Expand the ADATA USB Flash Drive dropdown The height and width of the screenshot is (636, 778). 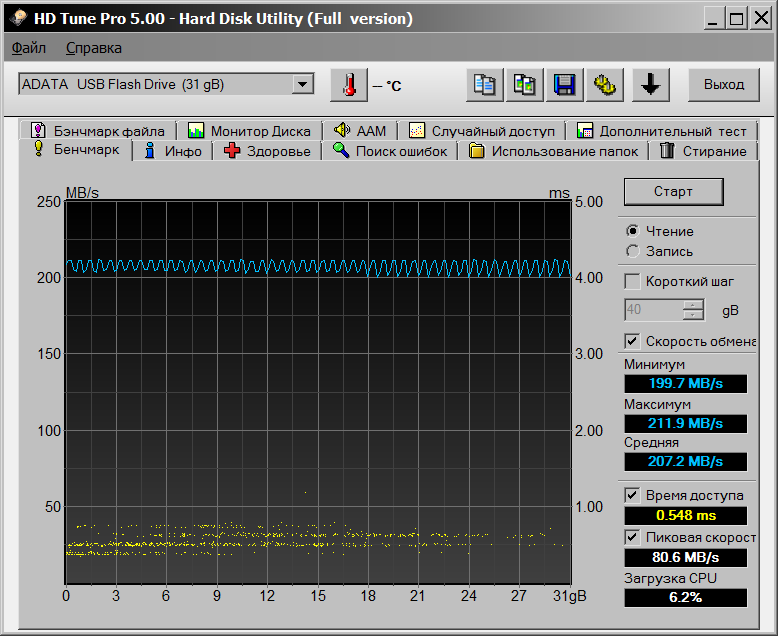tap(303, 85)
